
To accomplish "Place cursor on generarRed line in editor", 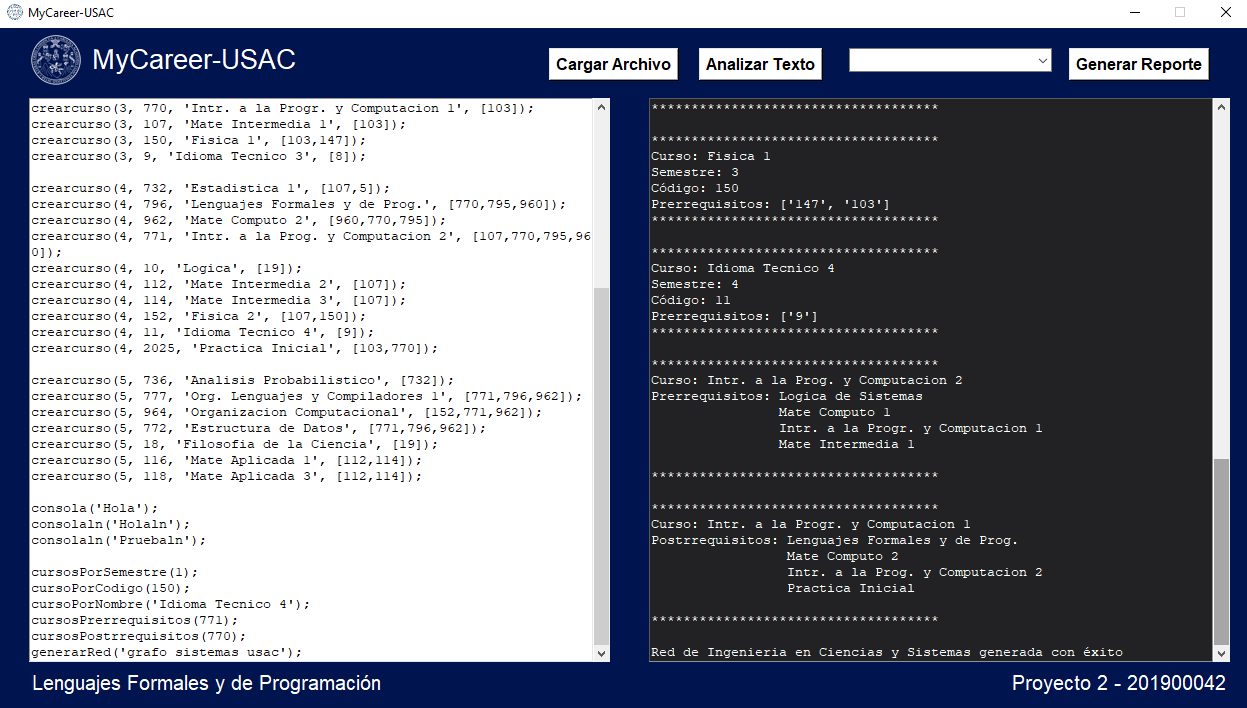I will click(166, 652).
